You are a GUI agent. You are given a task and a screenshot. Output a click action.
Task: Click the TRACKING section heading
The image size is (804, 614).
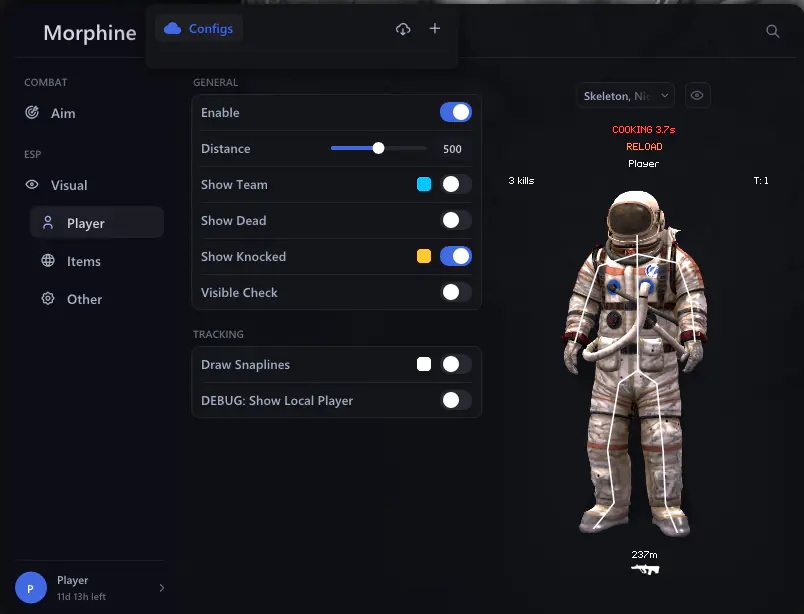click(218, 334)
